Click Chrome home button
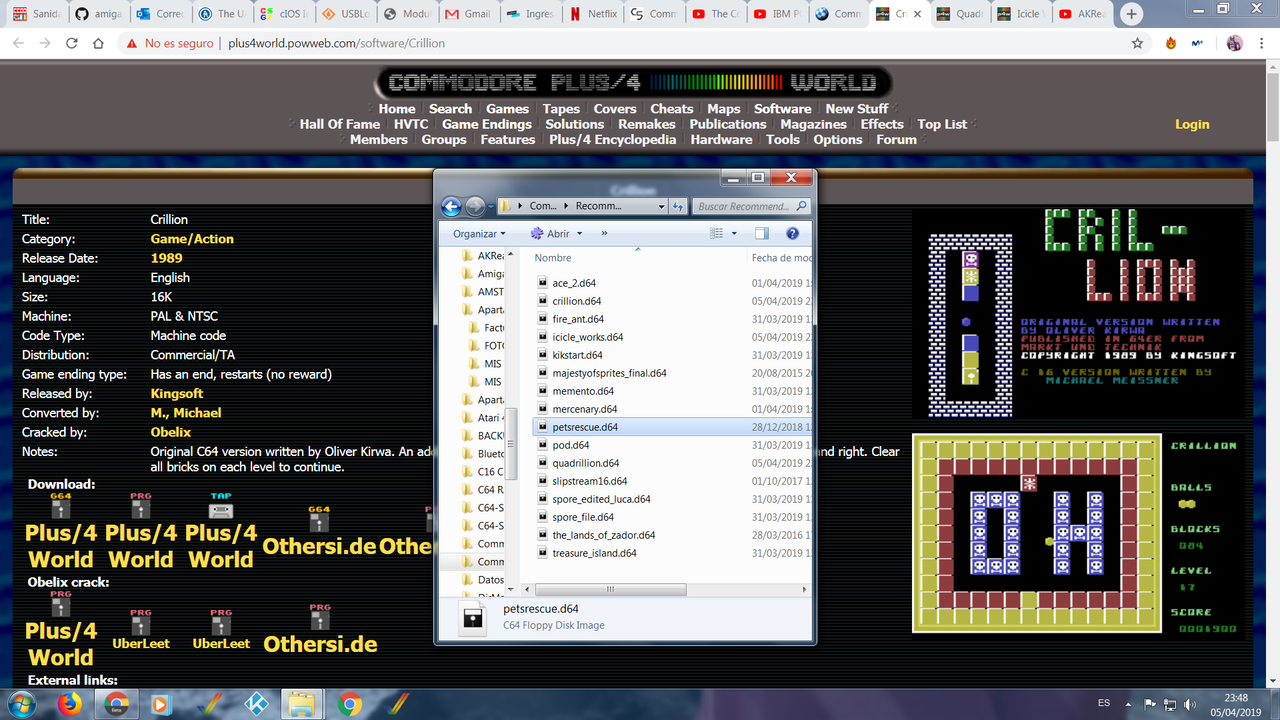The image size is (1280, 720). (x=98, y=43)
